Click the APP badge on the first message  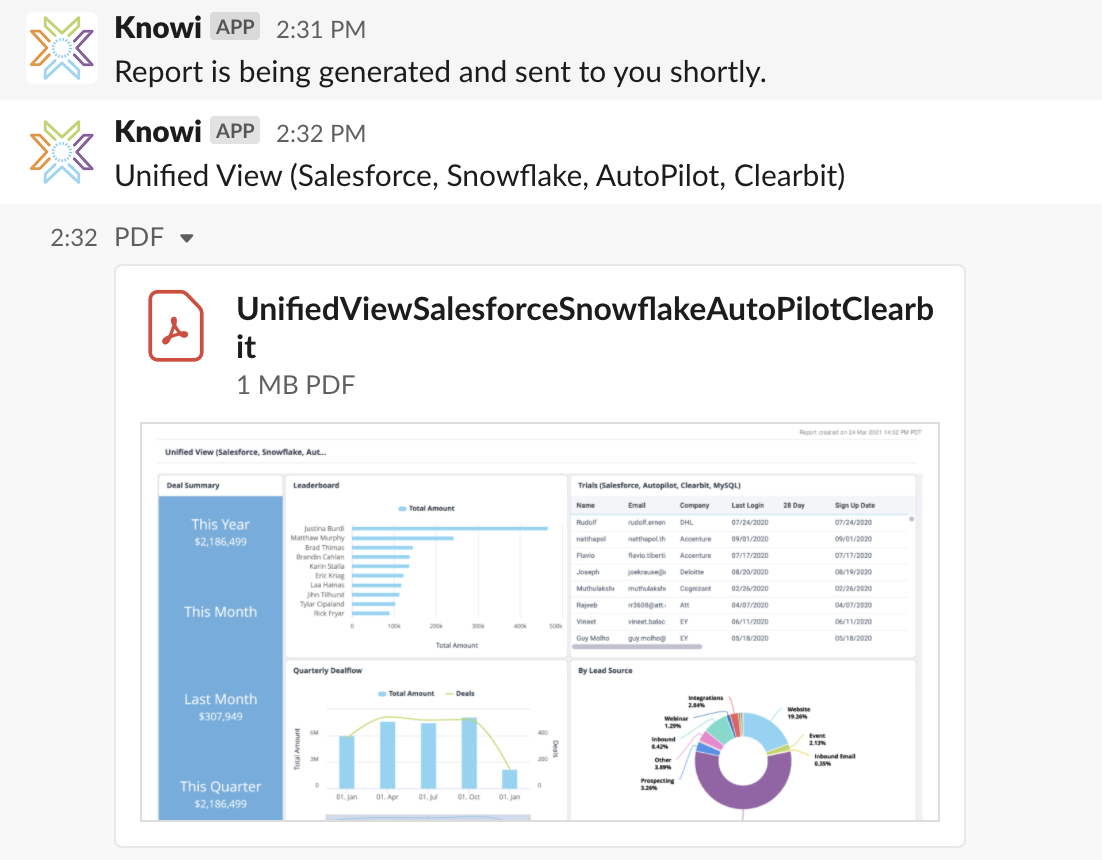(236, 27)
